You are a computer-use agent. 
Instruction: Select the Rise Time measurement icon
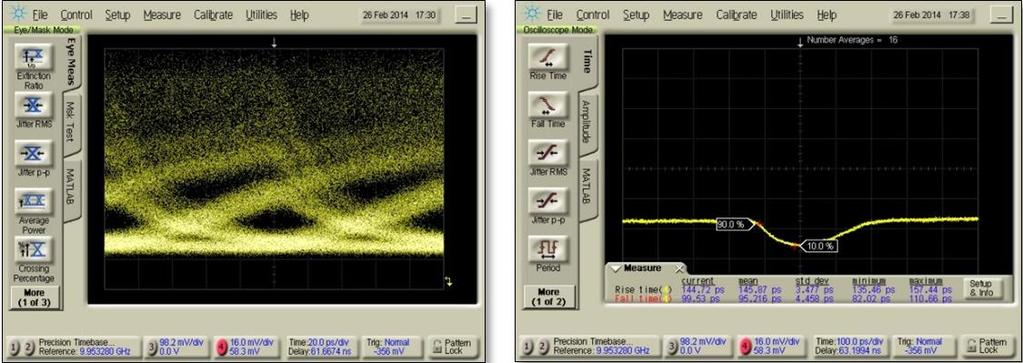coord(548,58)
